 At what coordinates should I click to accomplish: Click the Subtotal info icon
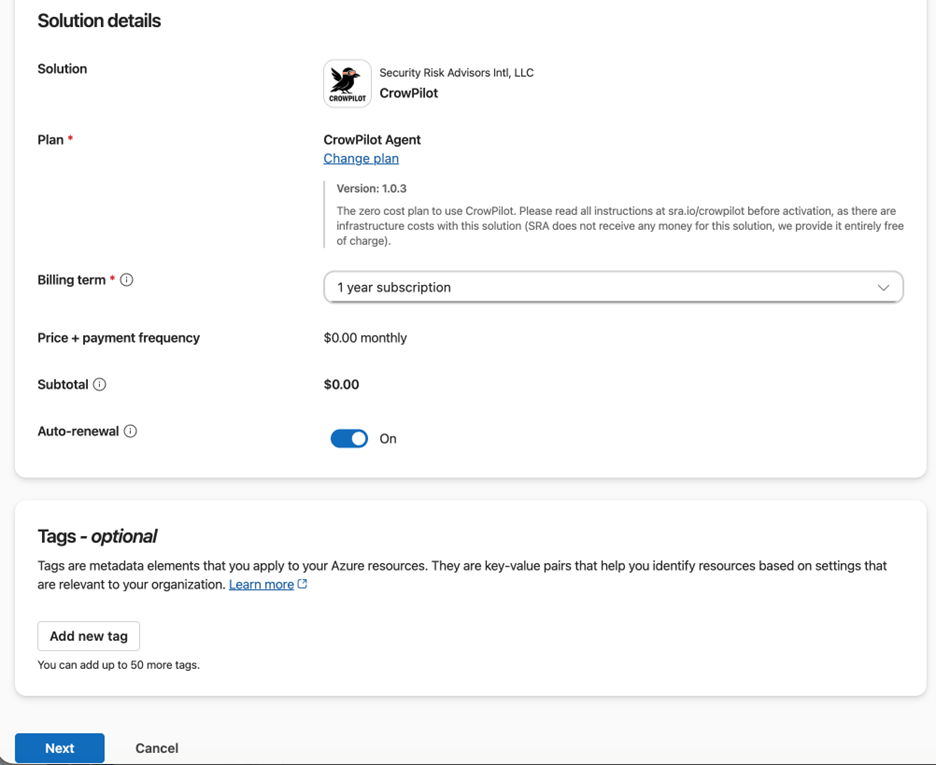click(x=100, y=384)
